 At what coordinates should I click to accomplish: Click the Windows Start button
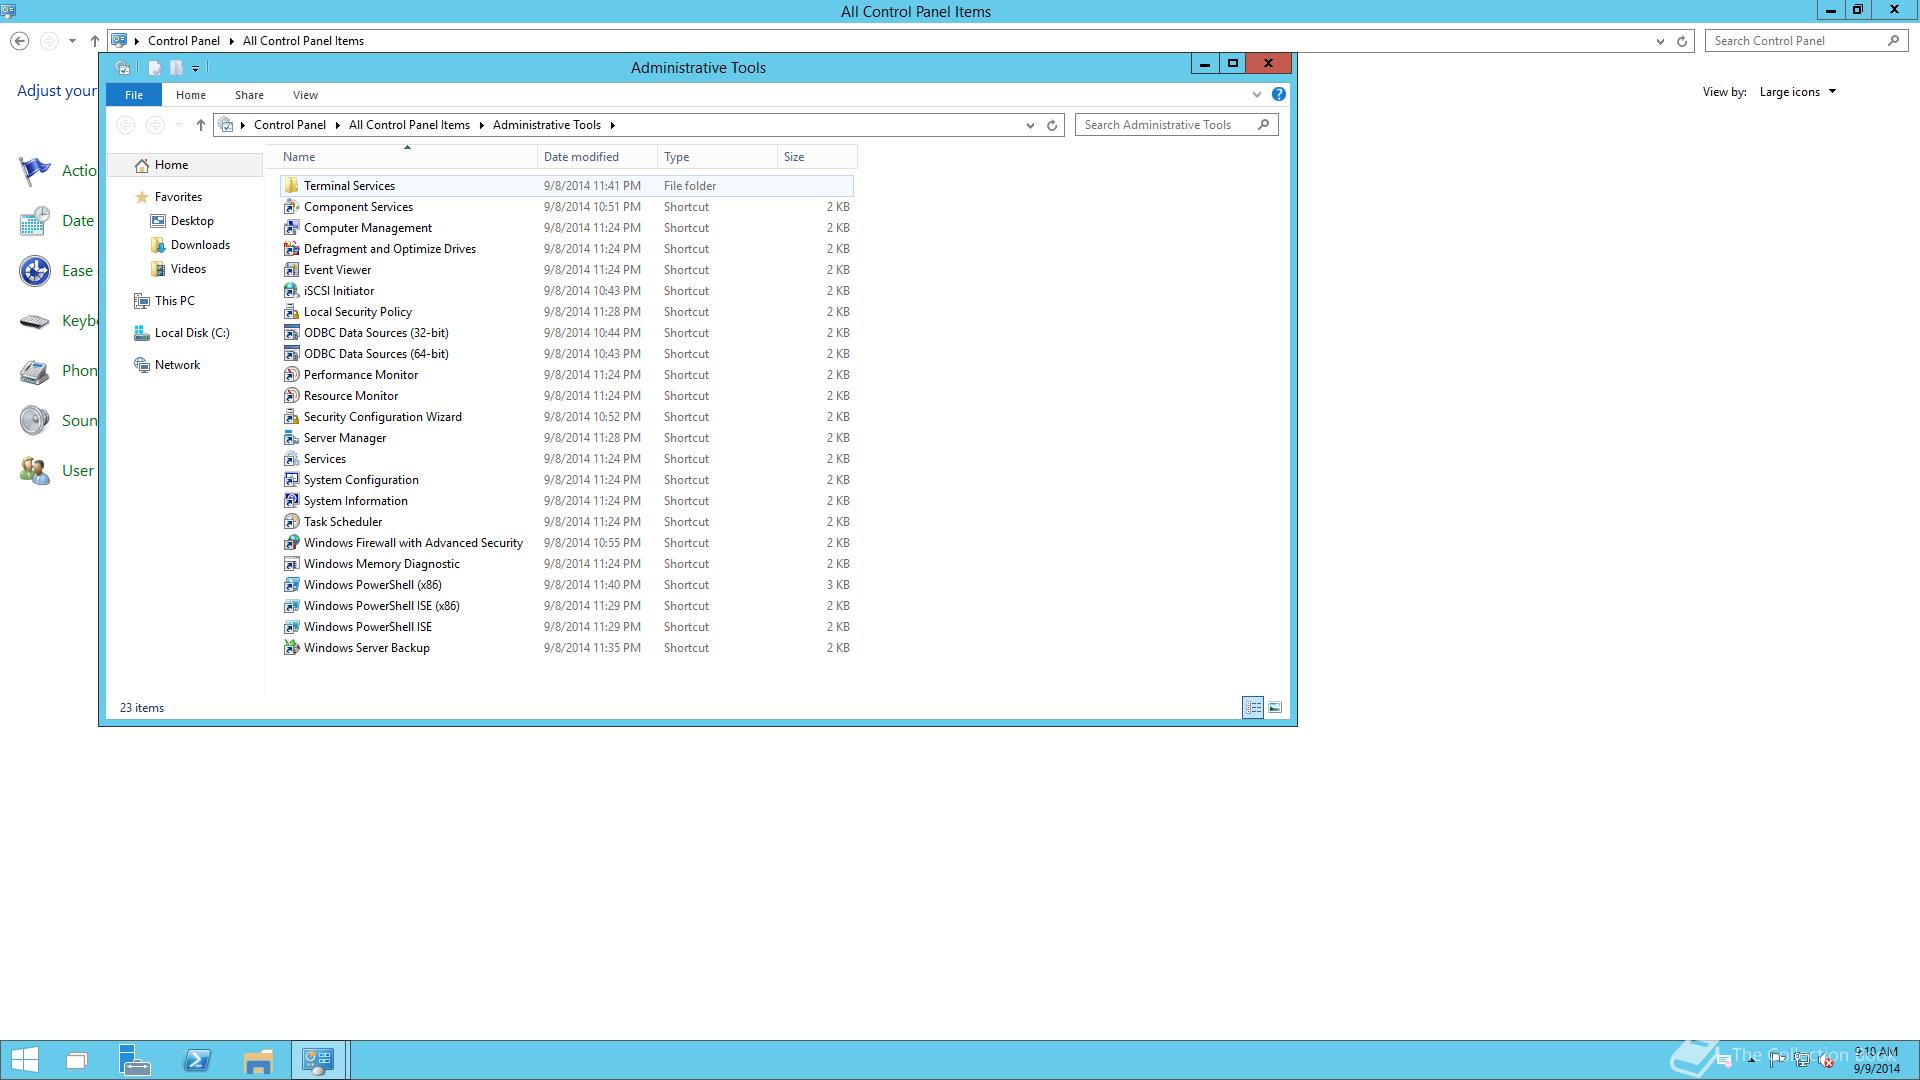(x=24, y=1060)
